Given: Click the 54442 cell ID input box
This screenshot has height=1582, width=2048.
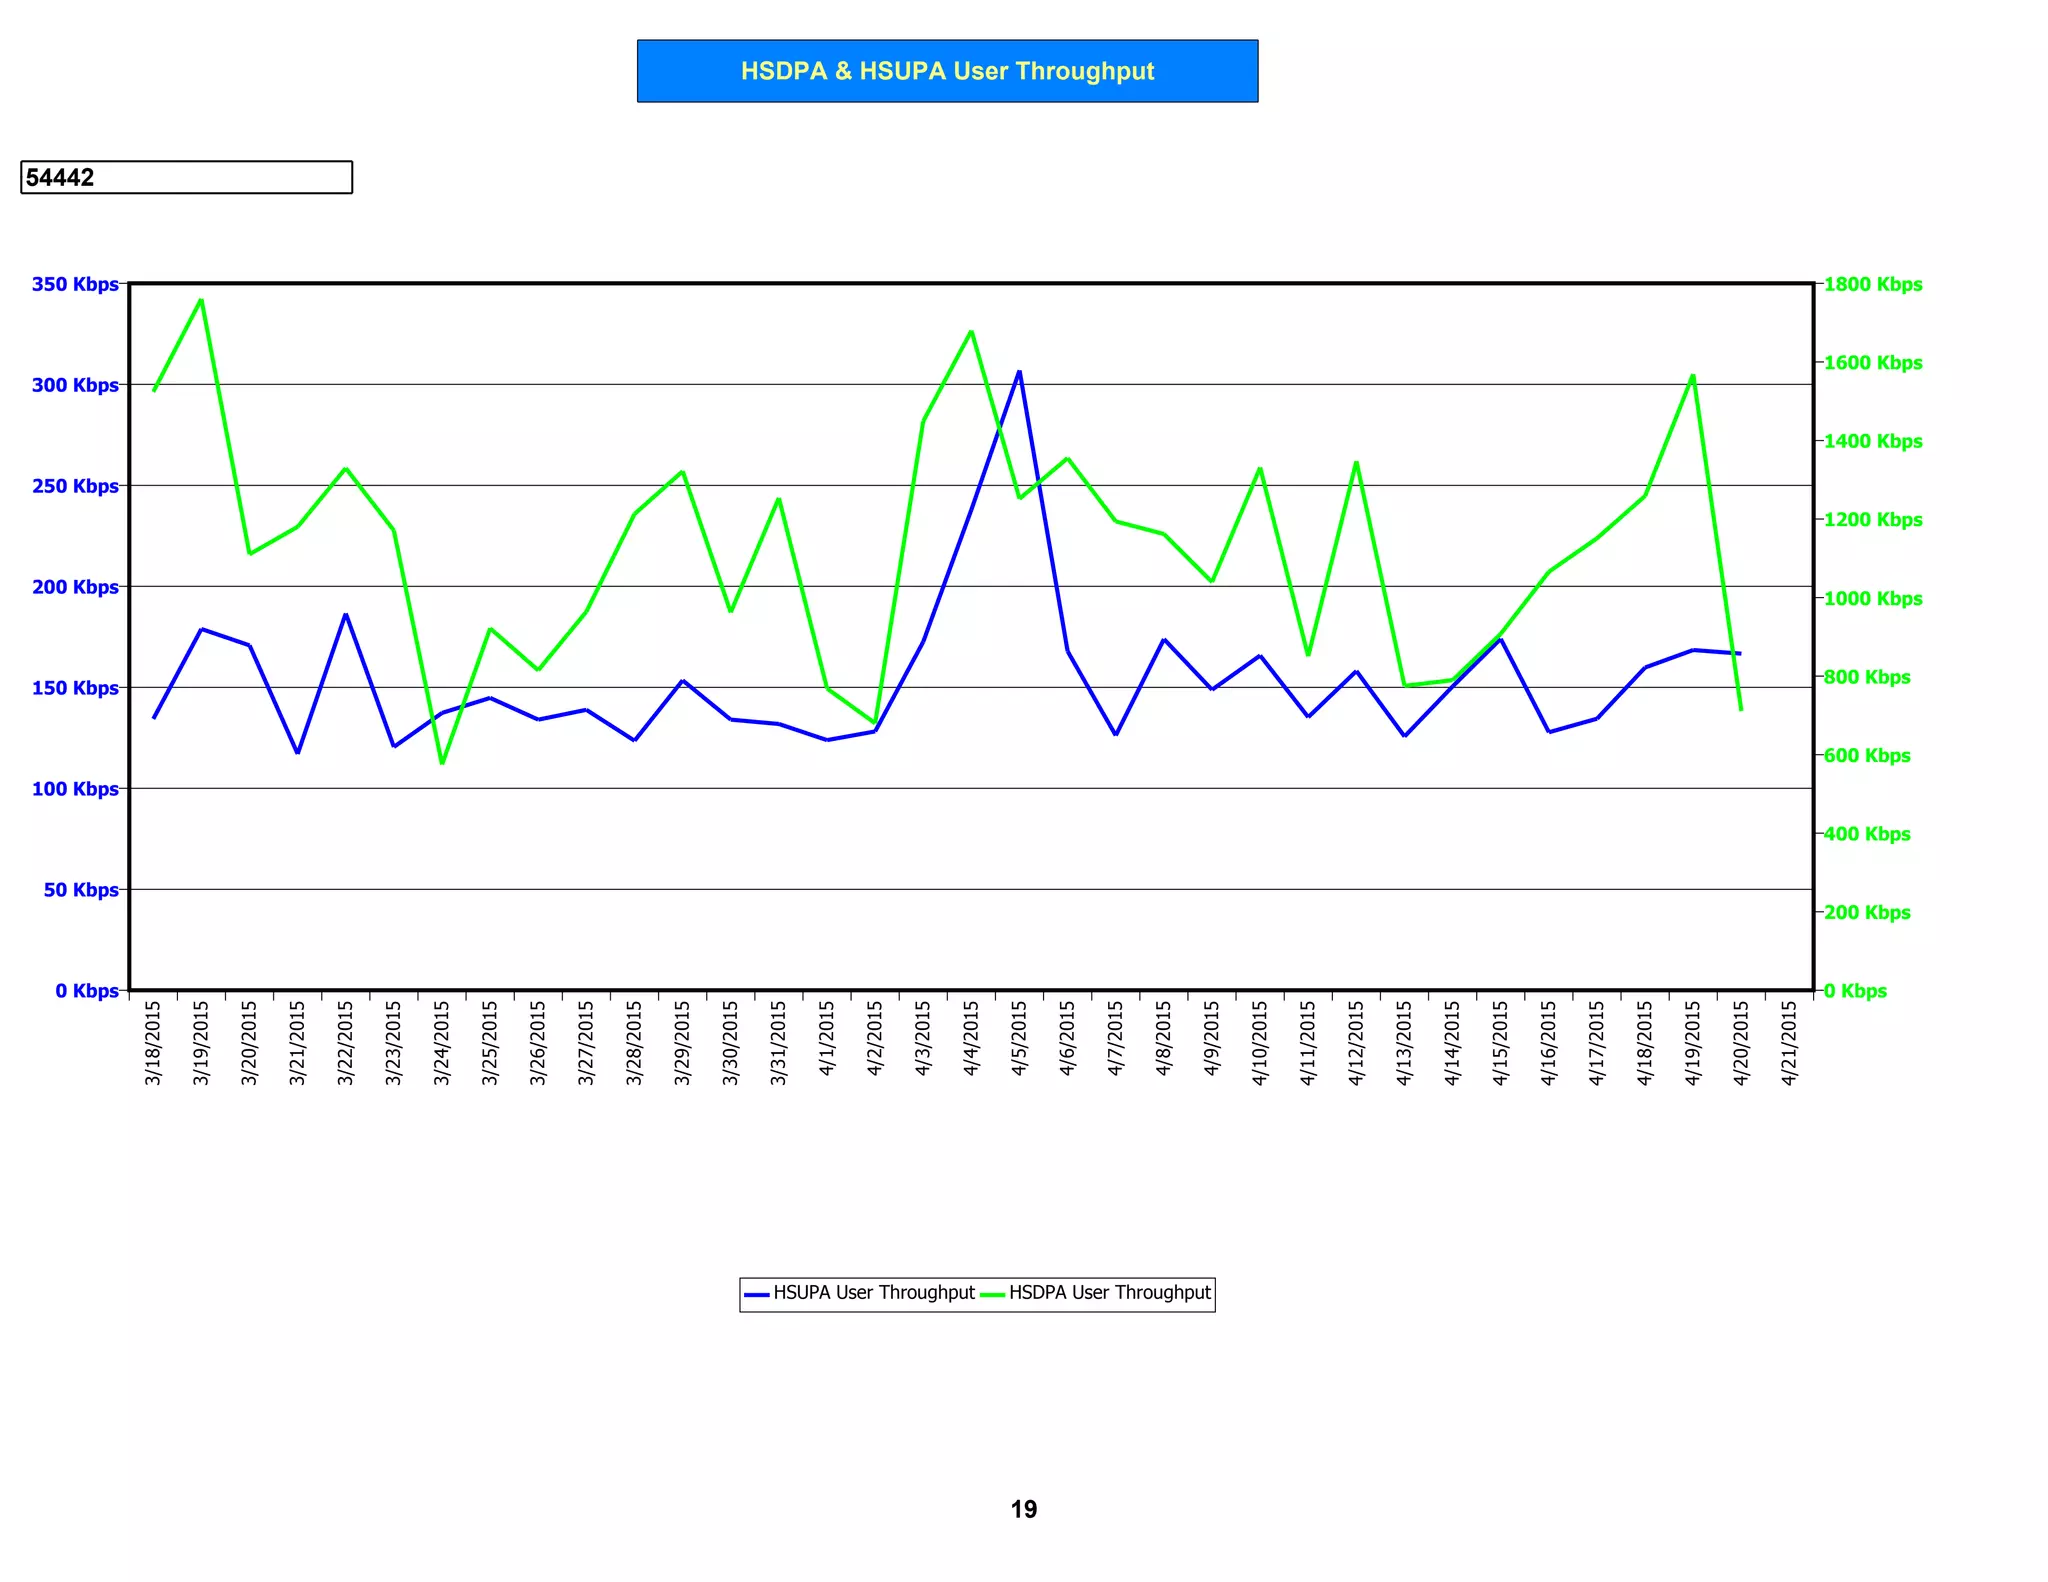Looking at the screenshot, I should pos(186,177).
